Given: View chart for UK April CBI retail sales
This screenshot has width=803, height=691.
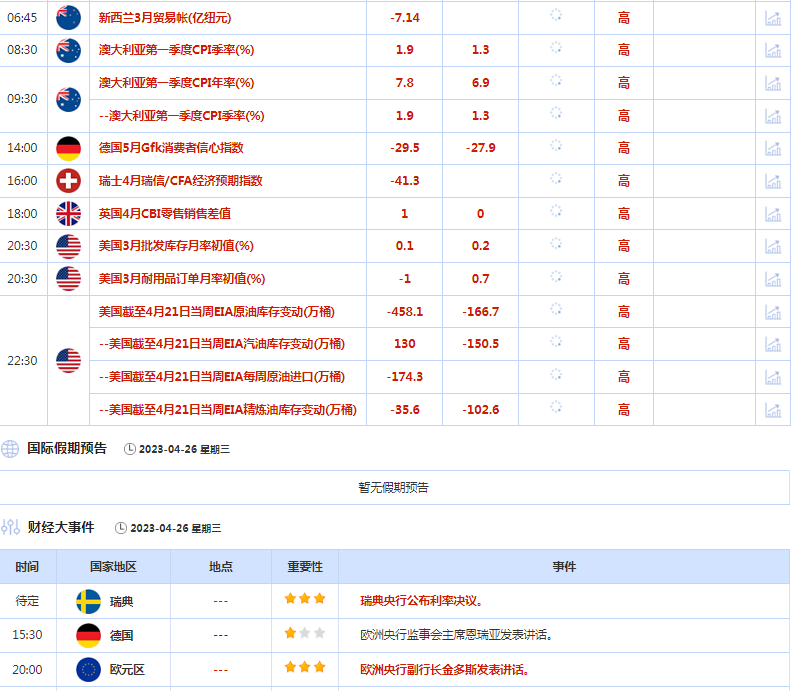Looking at the screenshot, I should pyautogui.click(x=772, y=214).
